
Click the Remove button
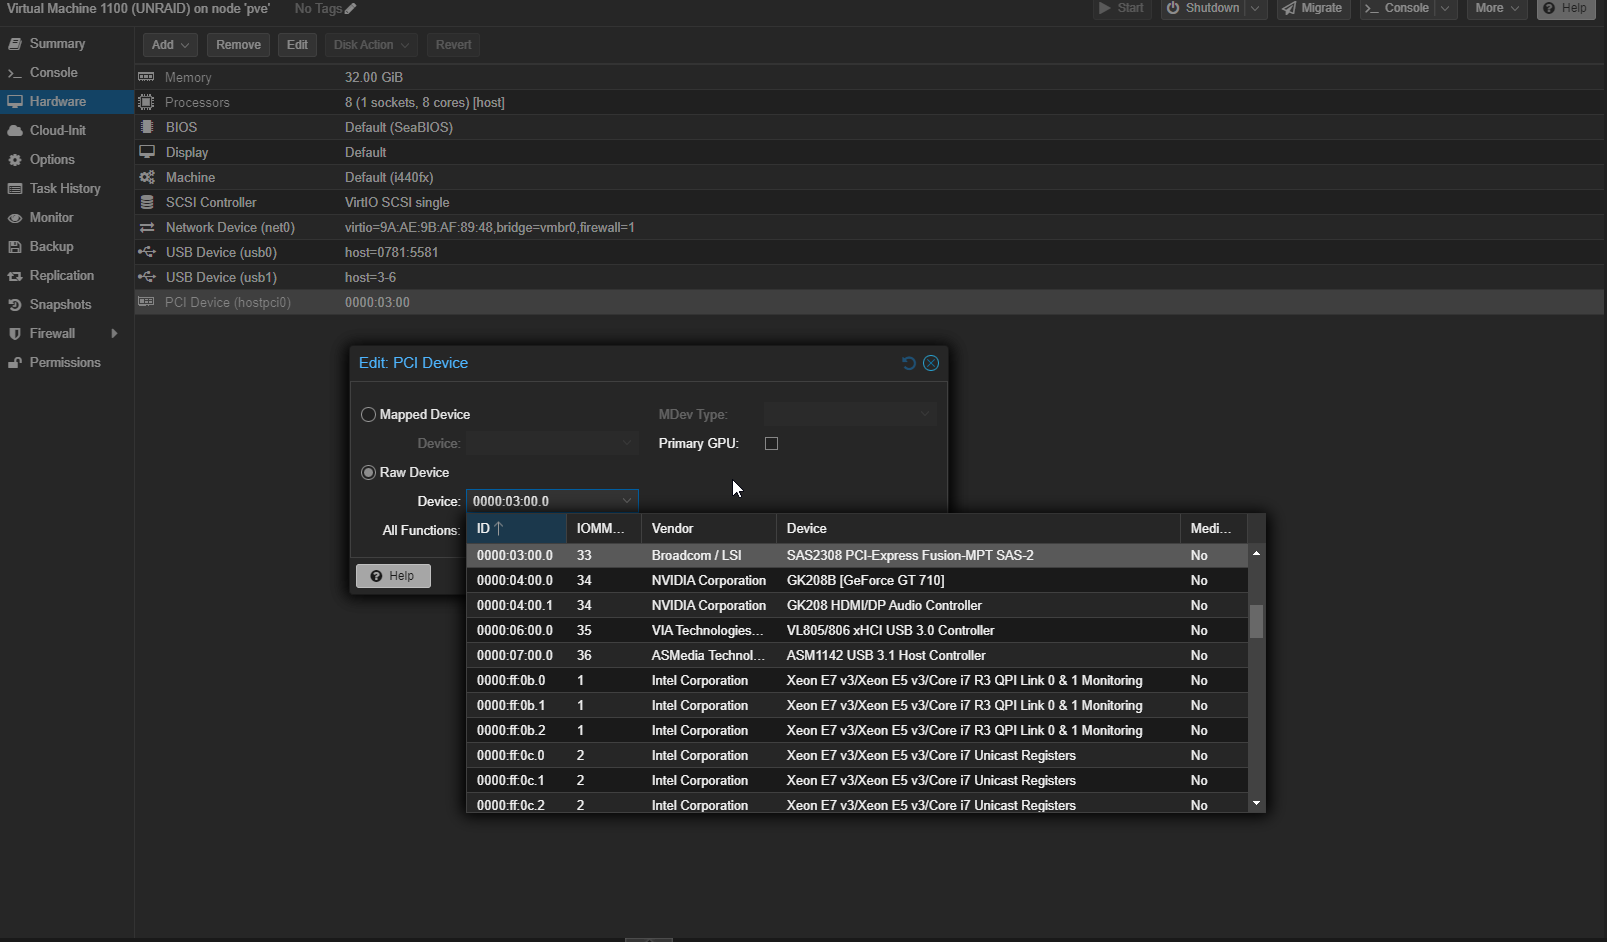(238, 45)
